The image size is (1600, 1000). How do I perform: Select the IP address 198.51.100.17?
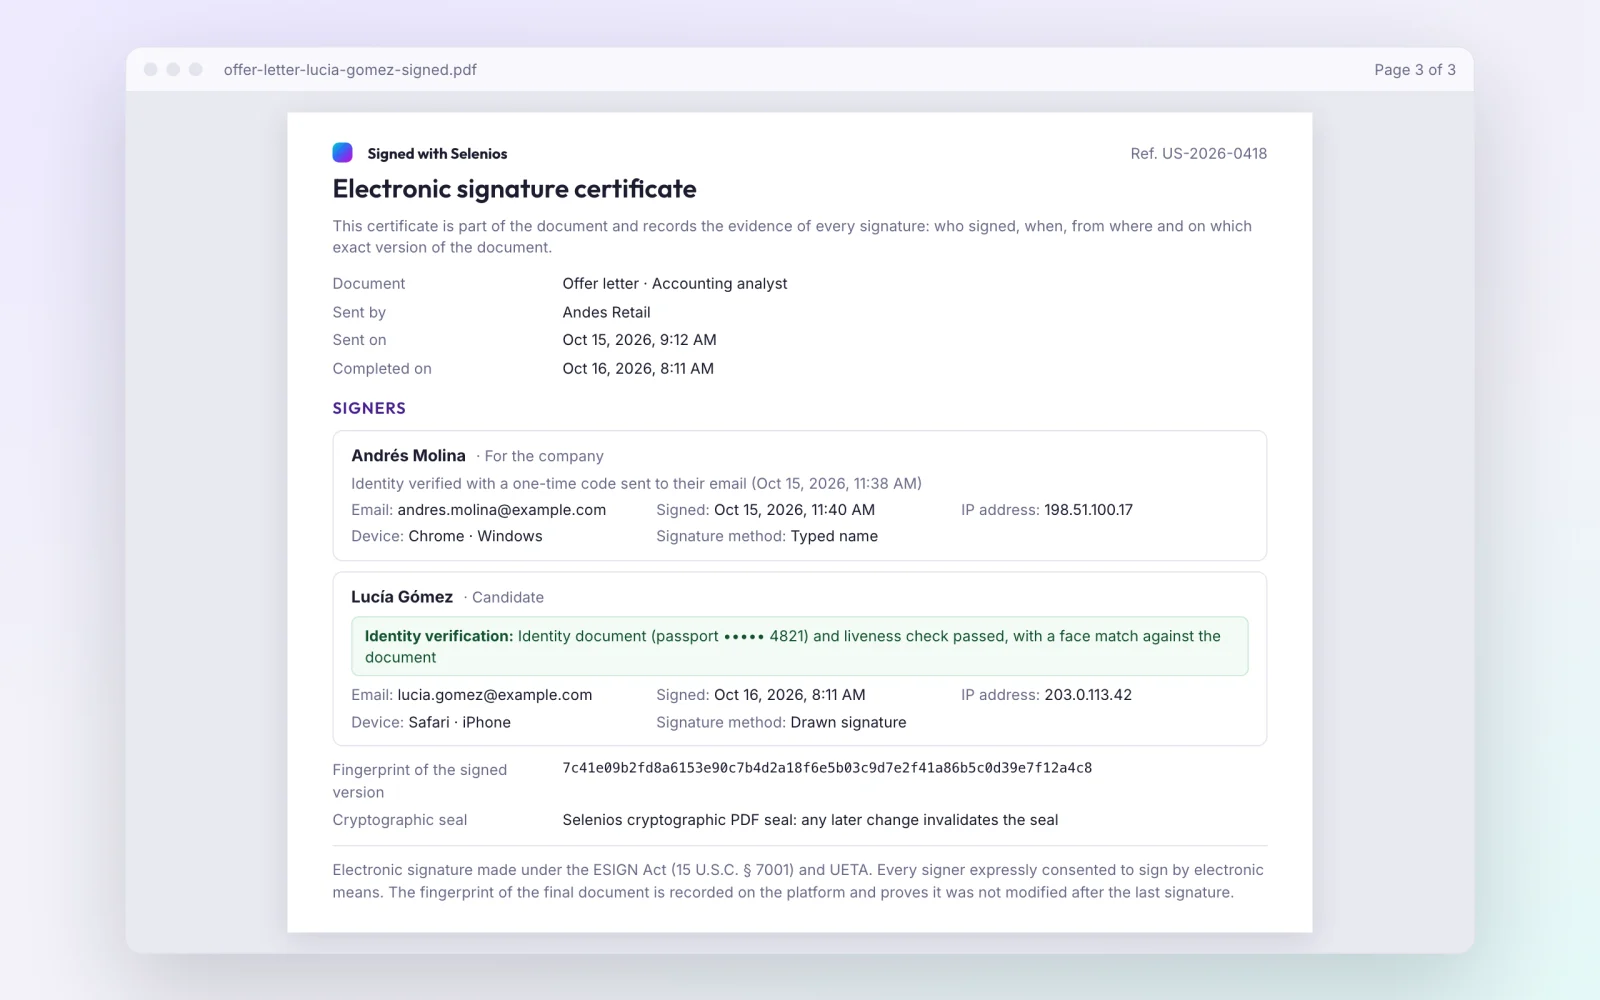[1088, 510]
